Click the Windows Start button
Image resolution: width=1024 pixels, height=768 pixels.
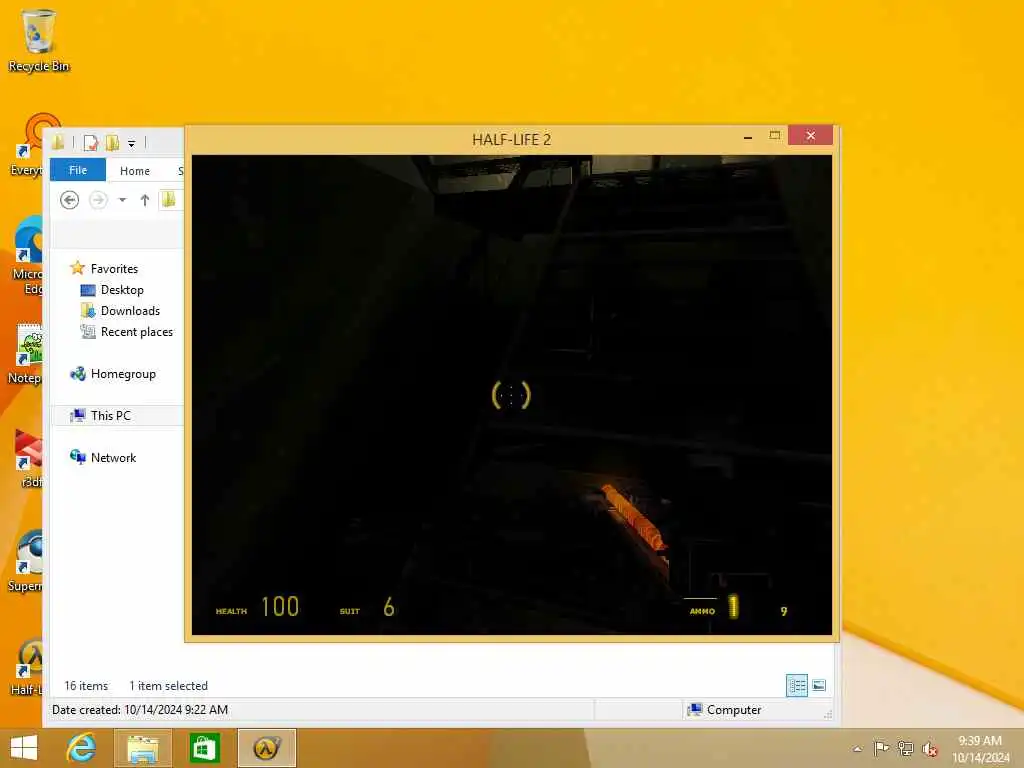(24, 748)
